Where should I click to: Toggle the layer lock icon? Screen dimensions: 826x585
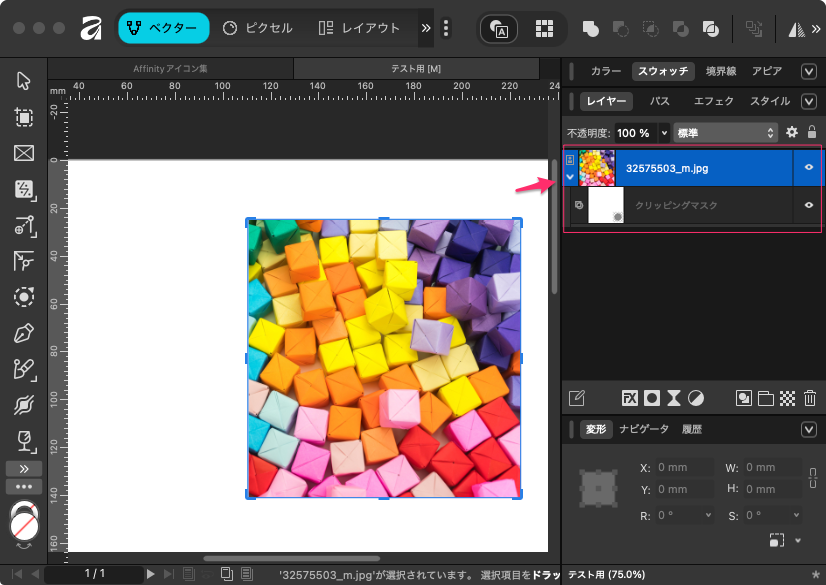point(811,132)
